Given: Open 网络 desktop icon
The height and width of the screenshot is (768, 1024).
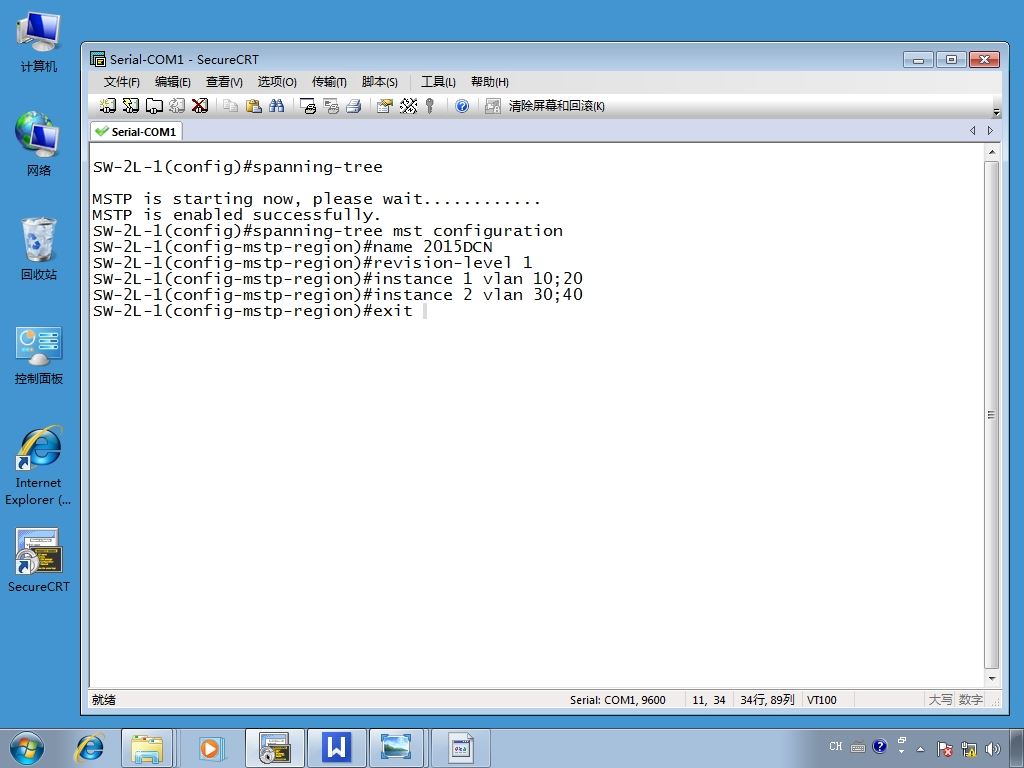Looking at the screenshot, I should (39, 144).
